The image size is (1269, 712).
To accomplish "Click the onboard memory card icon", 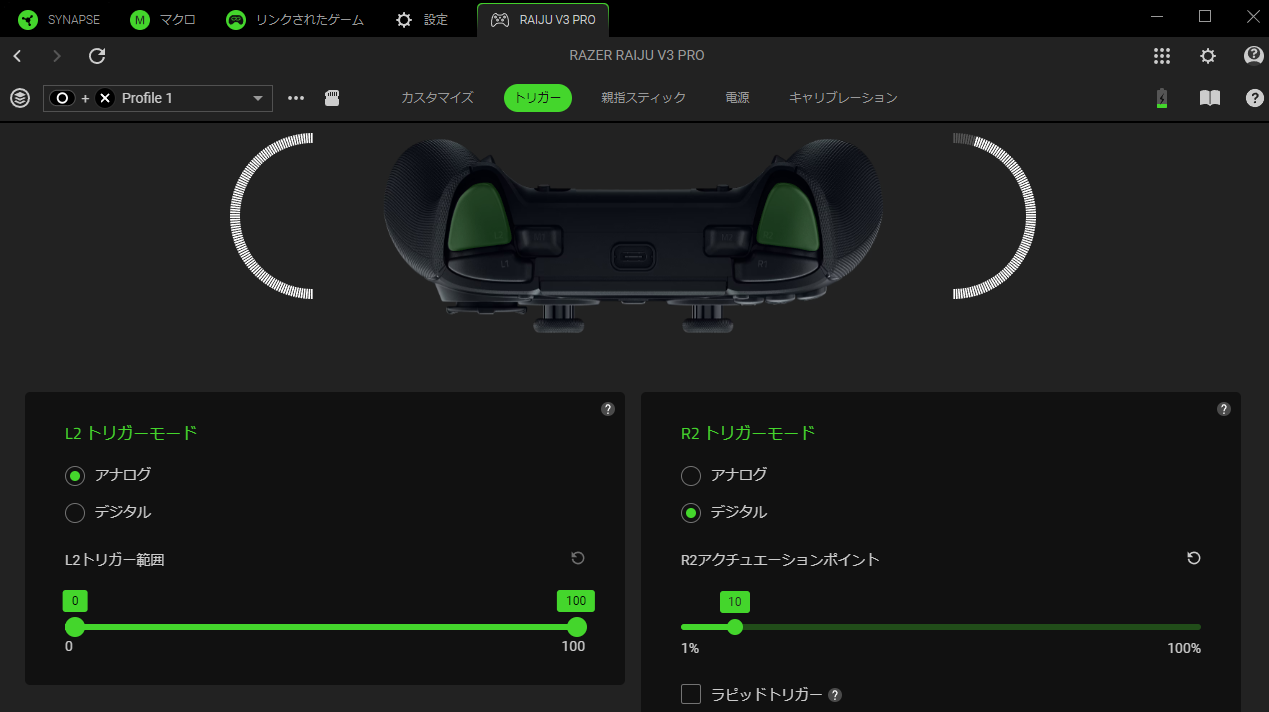I will [333, 98].
